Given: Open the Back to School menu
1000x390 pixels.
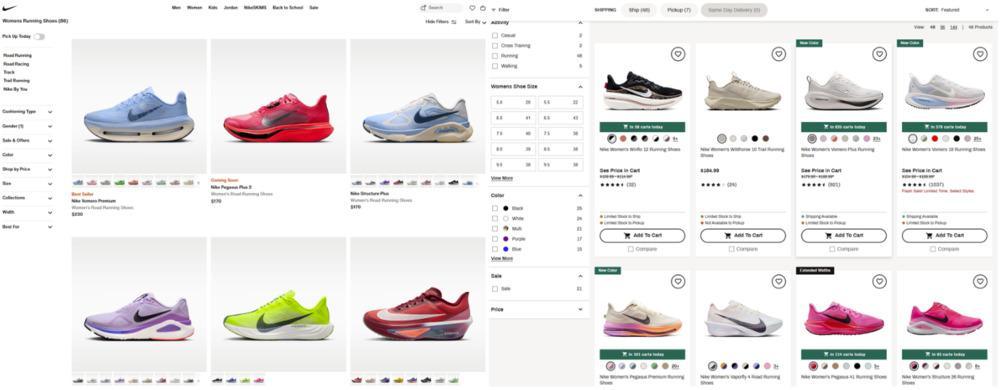Looking at the screenshot, I should 288,8.
